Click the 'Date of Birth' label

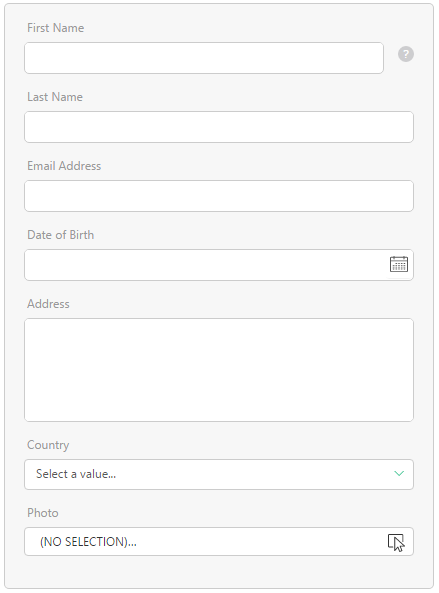pos(60,235)
